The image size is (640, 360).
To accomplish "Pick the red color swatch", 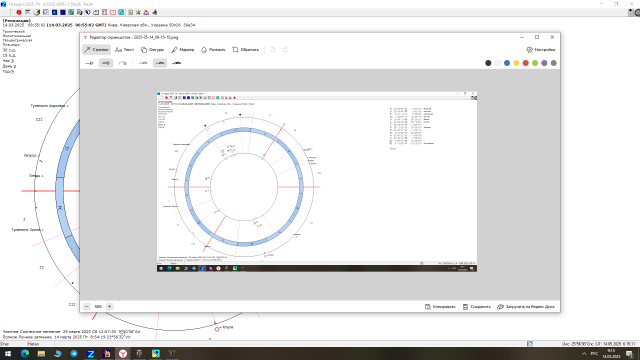I will click(x=526, y=63).
